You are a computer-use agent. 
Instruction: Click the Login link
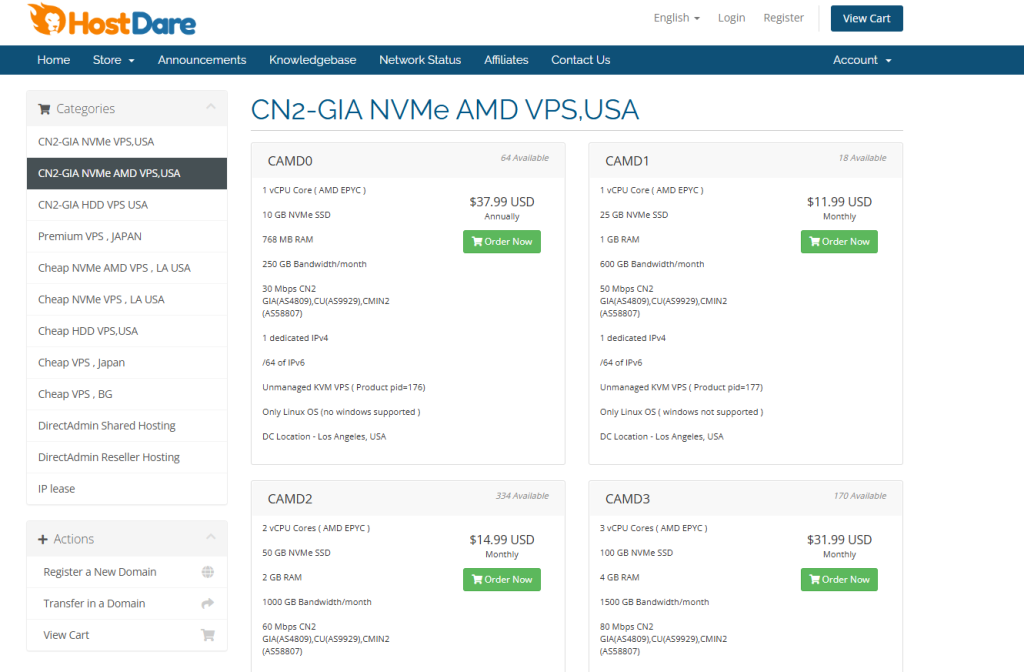click(x=731, y=18)
